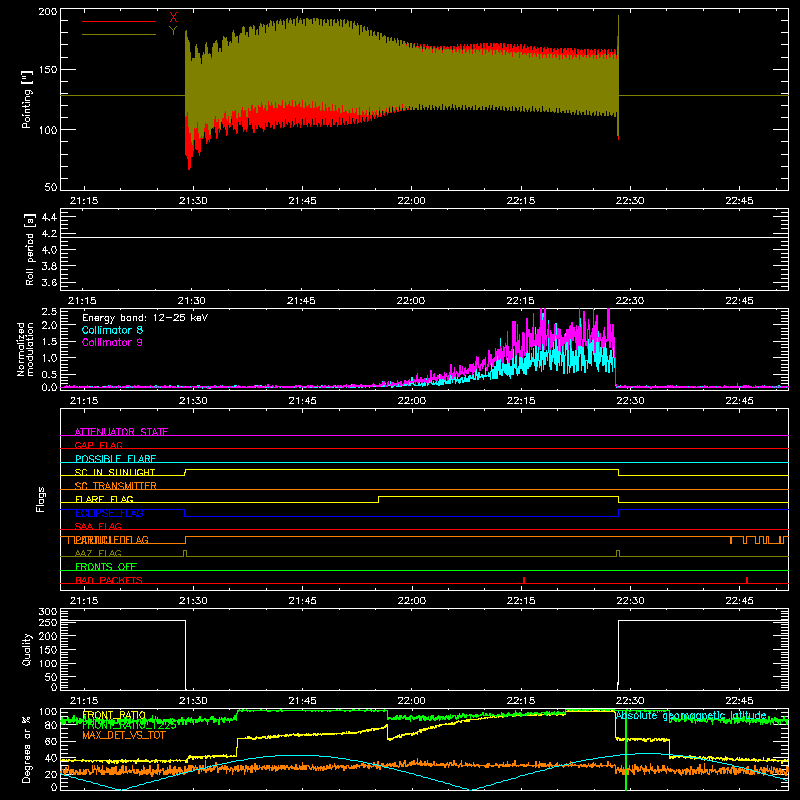The width and height of the screenshot is (800, 800).
Task: Click the '21:45' label under the Quality plot
Action: [302, 701]
